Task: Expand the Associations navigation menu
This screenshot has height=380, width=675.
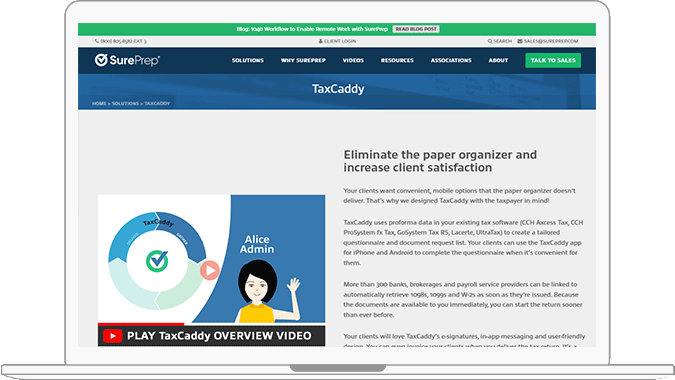Action: coord(451,60)
